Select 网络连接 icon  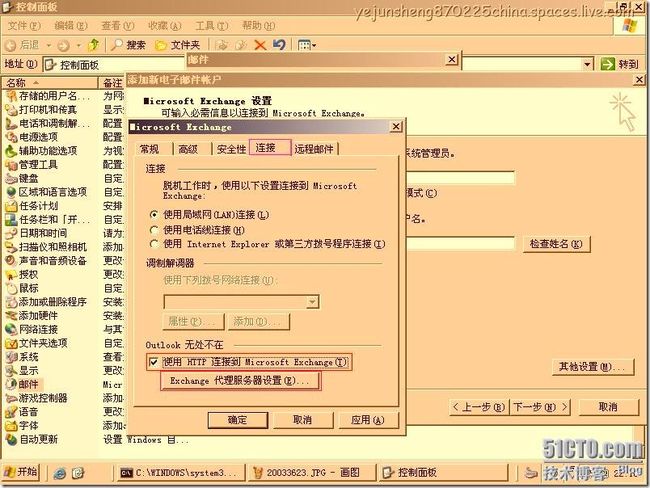coord(11,329)
